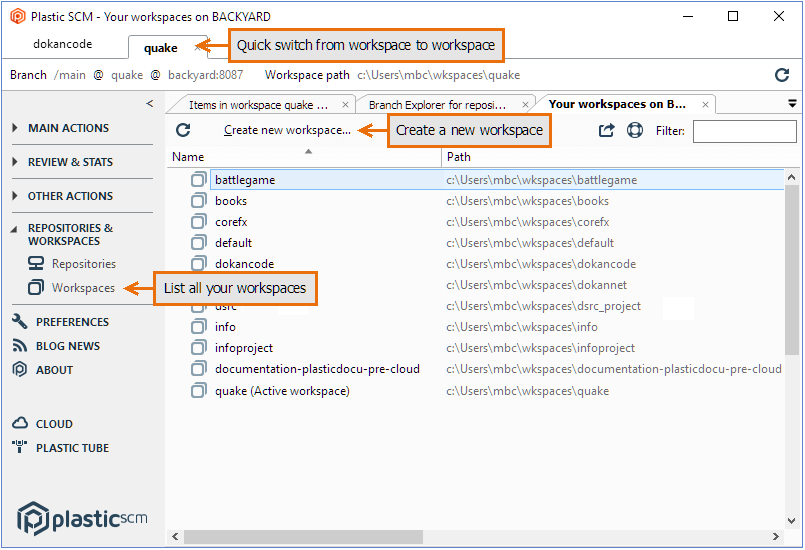Collapse the REPOSITORIES & WORKSPACES section
Image resolution: width=805 pixels, height=550 pixels.
tap(14, 229)
